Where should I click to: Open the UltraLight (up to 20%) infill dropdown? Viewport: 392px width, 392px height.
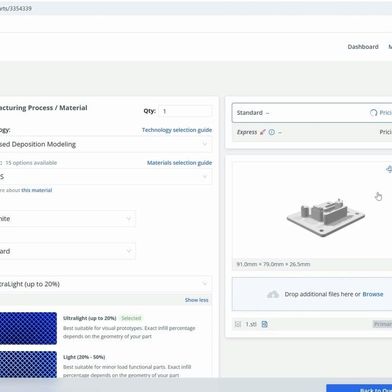[105, 284]
